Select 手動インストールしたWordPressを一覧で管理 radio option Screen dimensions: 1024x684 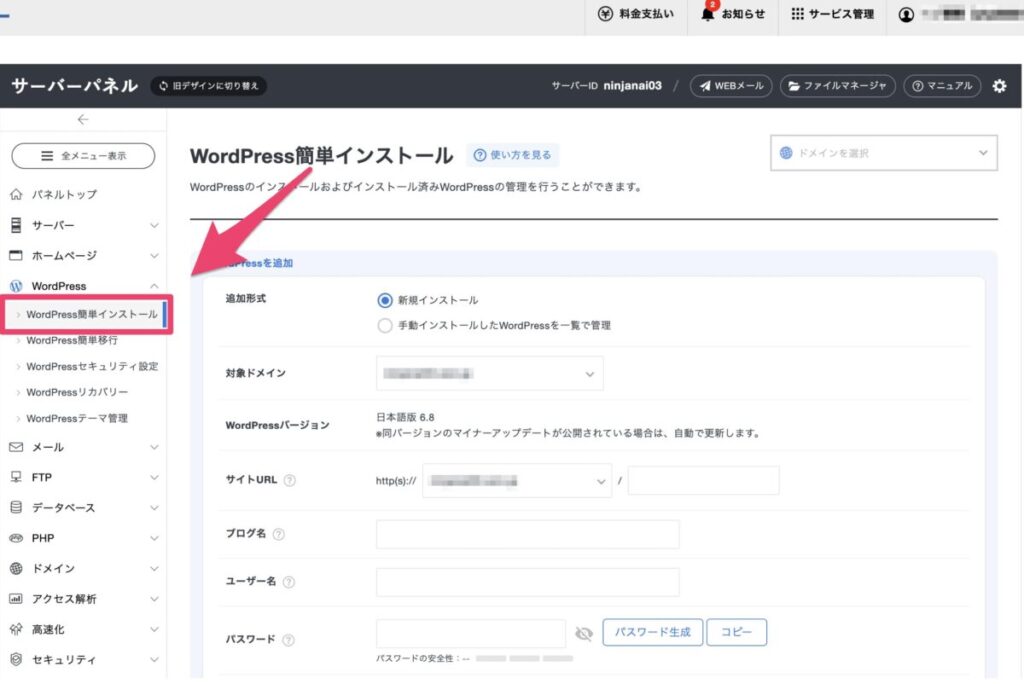tap(385, 325)
